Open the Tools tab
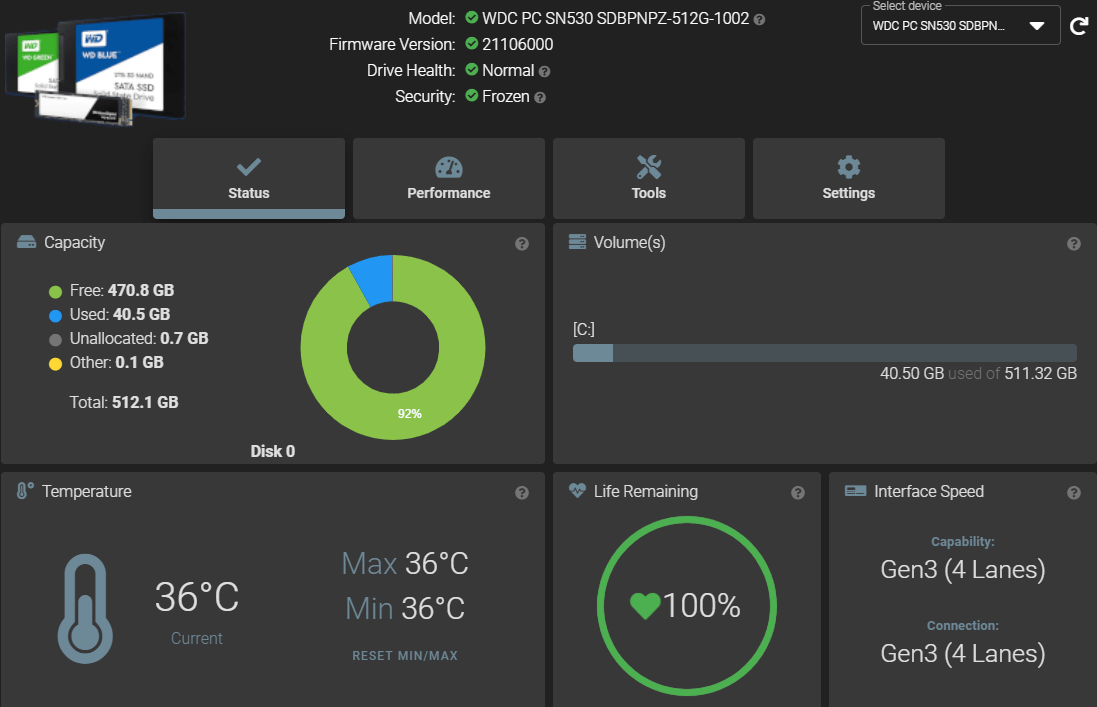Screen dimensions: 1097x707 [649, 178]
